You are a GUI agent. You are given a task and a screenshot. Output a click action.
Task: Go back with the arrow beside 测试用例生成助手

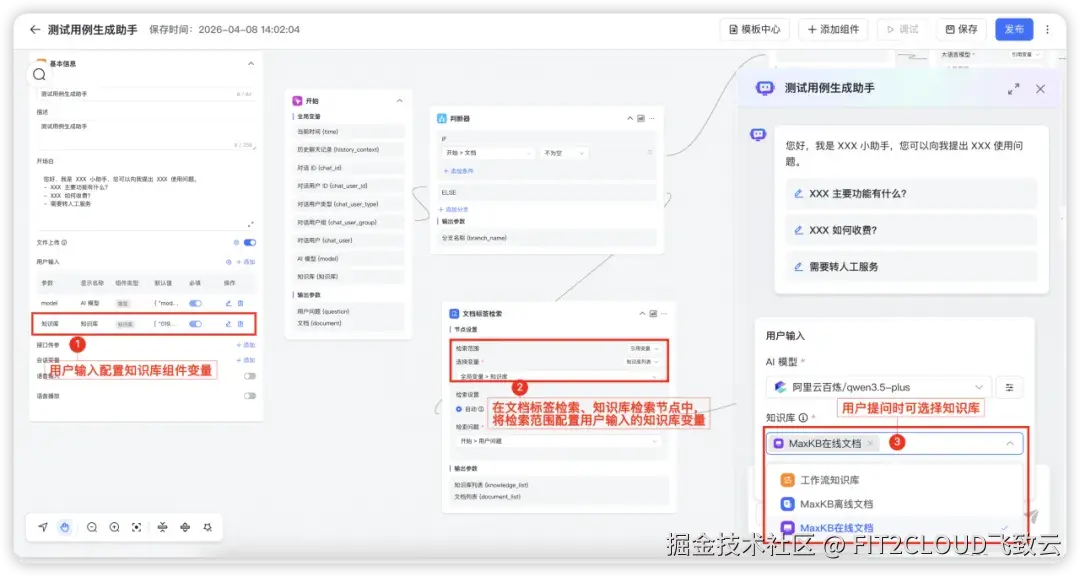pyautogui.click(x=35, y=30)
